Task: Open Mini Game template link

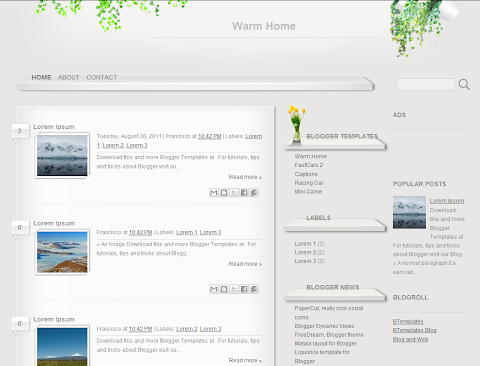Action: tap(308, 192)
